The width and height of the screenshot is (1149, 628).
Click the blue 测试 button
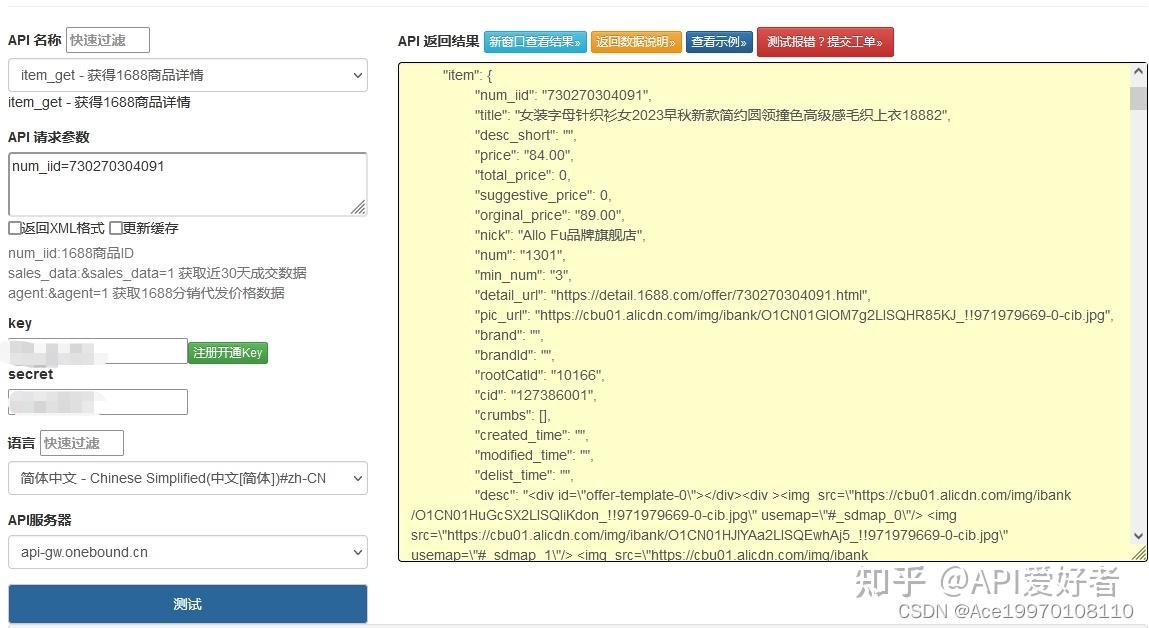(187, 604)
